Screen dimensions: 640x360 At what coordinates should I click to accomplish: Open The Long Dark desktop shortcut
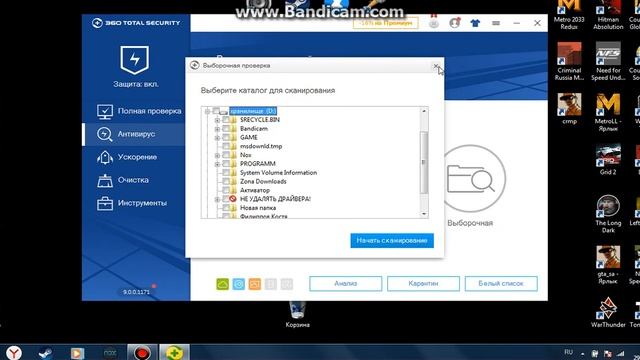[608, 214]
